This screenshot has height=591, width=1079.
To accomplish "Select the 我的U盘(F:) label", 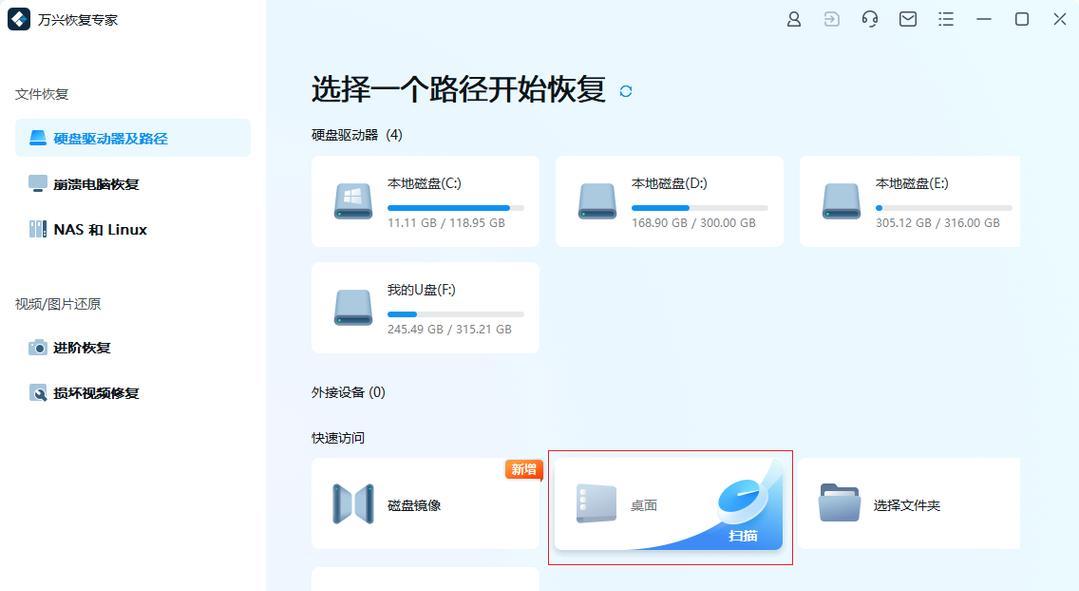I will [421, 290].
